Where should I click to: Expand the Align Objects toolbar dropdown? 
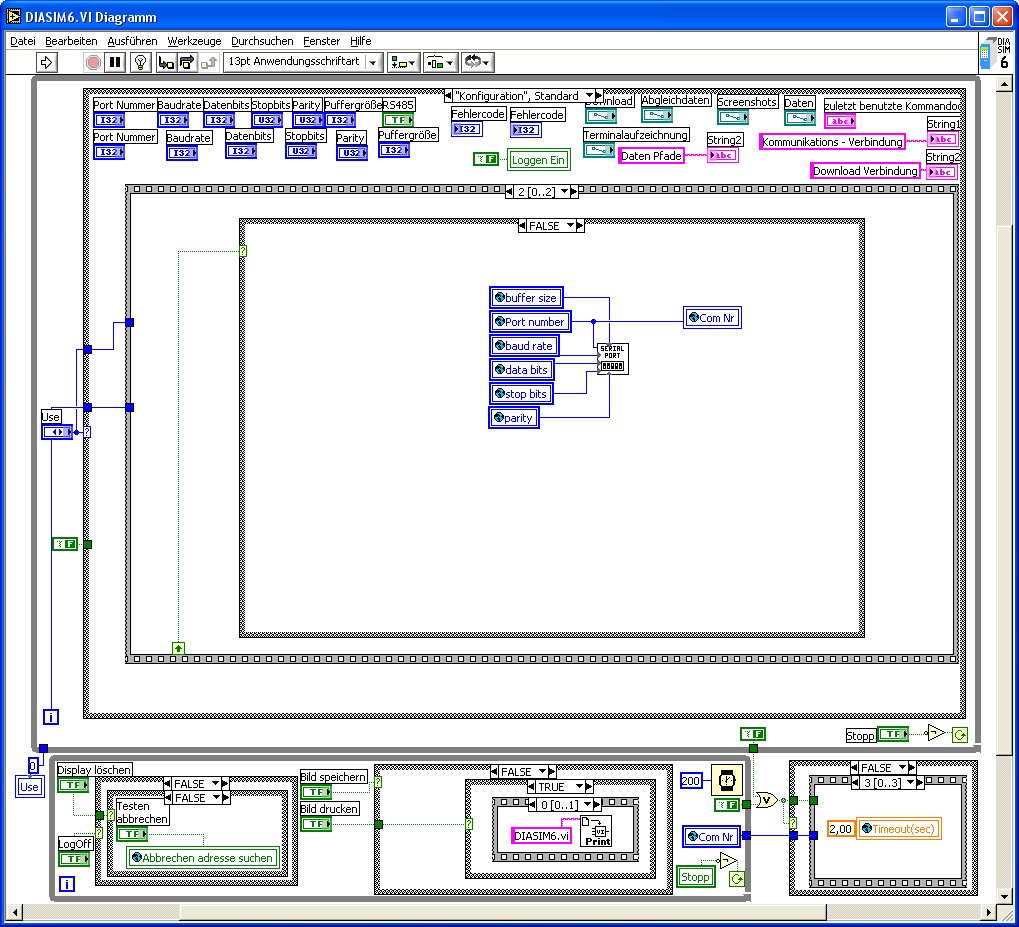(x=404, y=62)
